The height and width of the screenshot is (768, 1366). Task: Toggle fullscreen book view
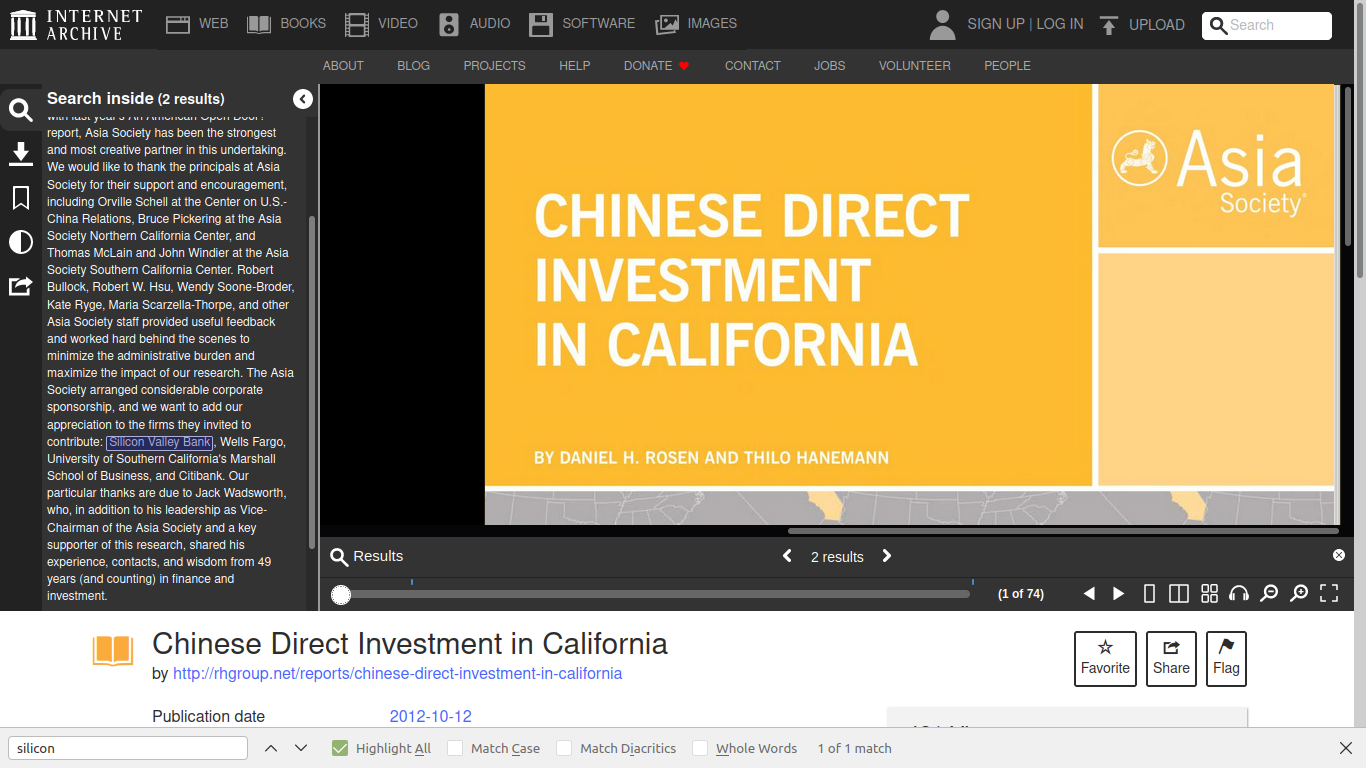tap(1329, 594)
